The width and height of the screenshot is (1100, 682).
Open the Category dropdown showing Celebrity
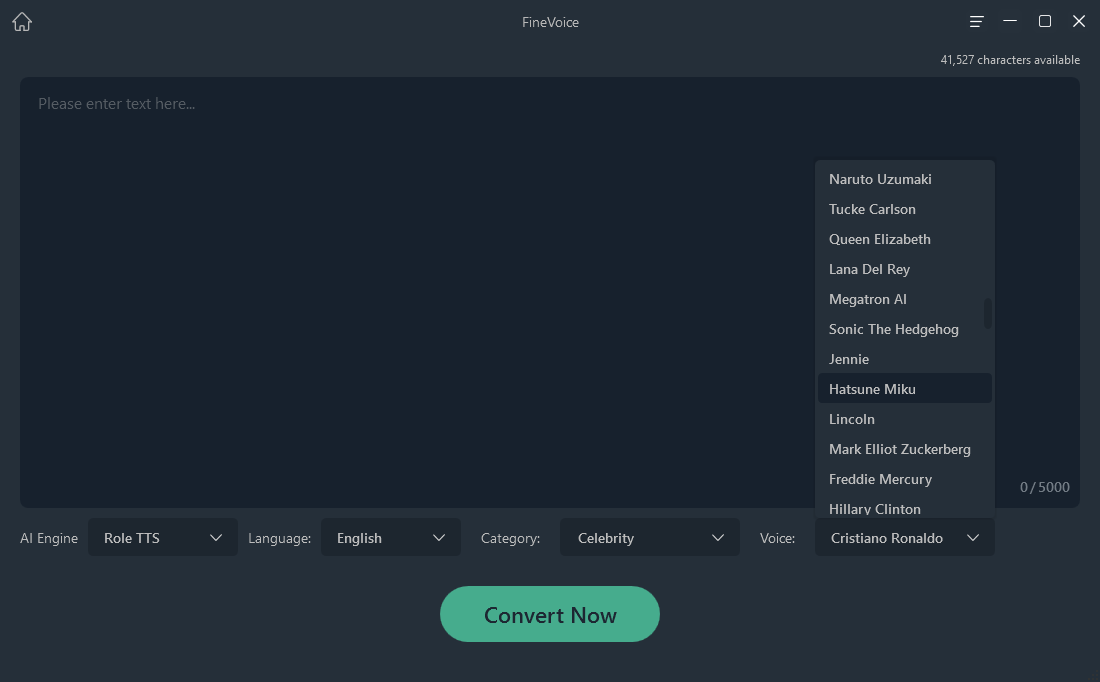click(x=650, y=537)
